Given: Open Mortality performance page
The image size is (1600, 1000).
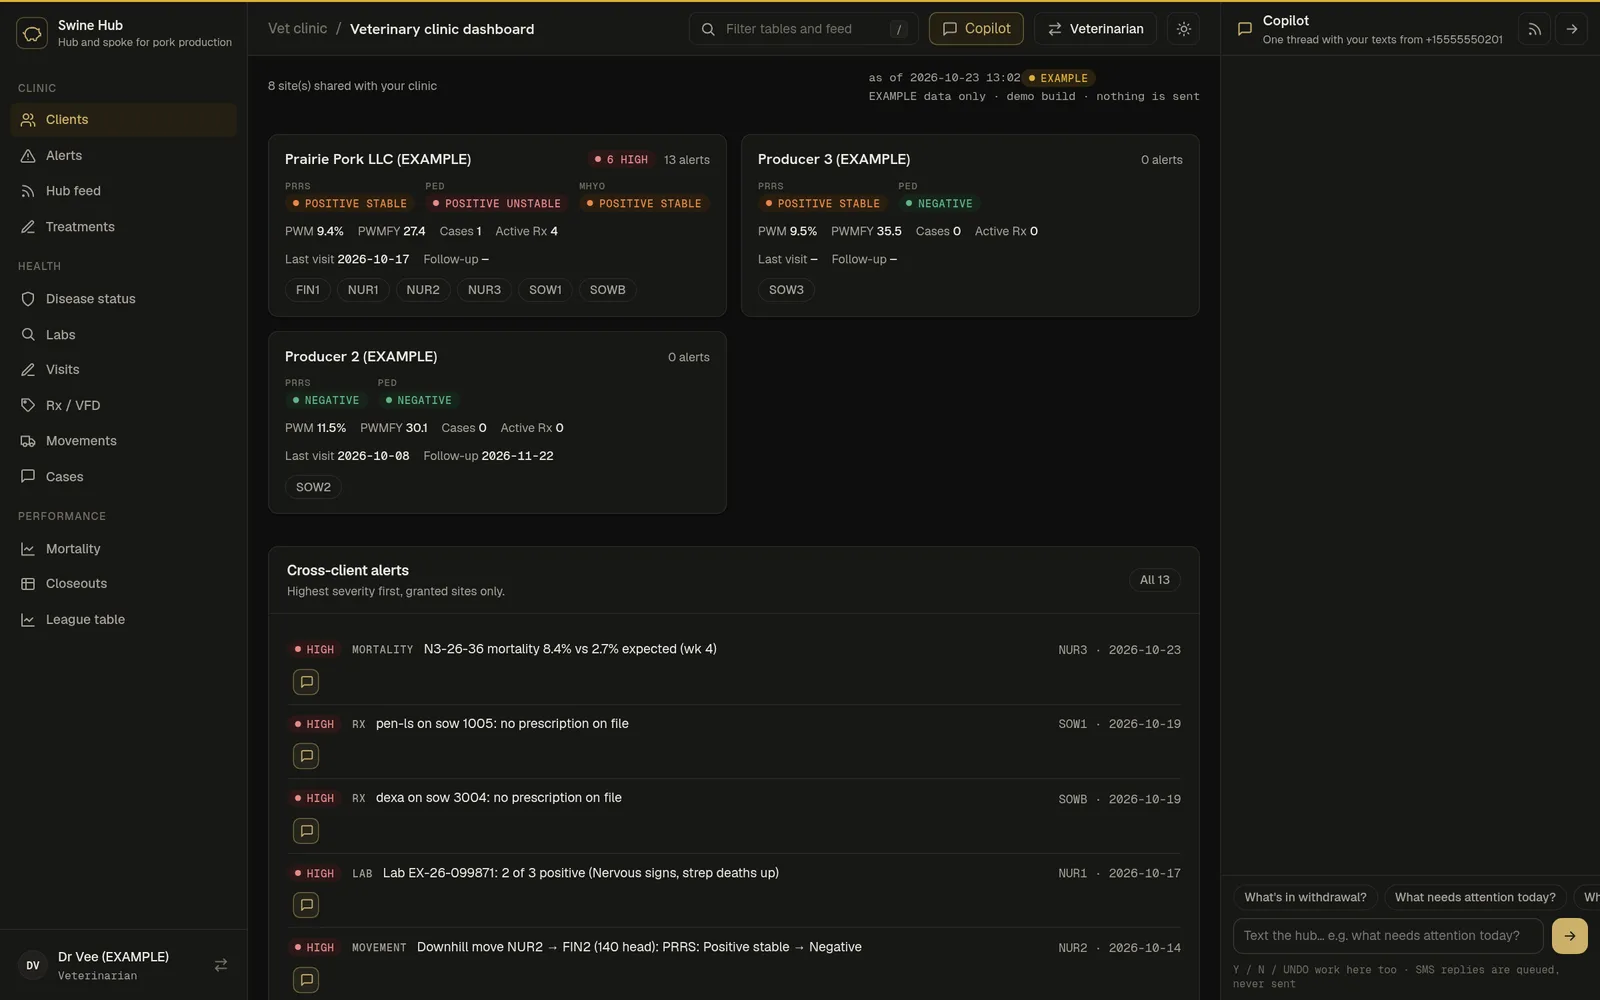Looking at the screenshot, I should tap(124, 549).
